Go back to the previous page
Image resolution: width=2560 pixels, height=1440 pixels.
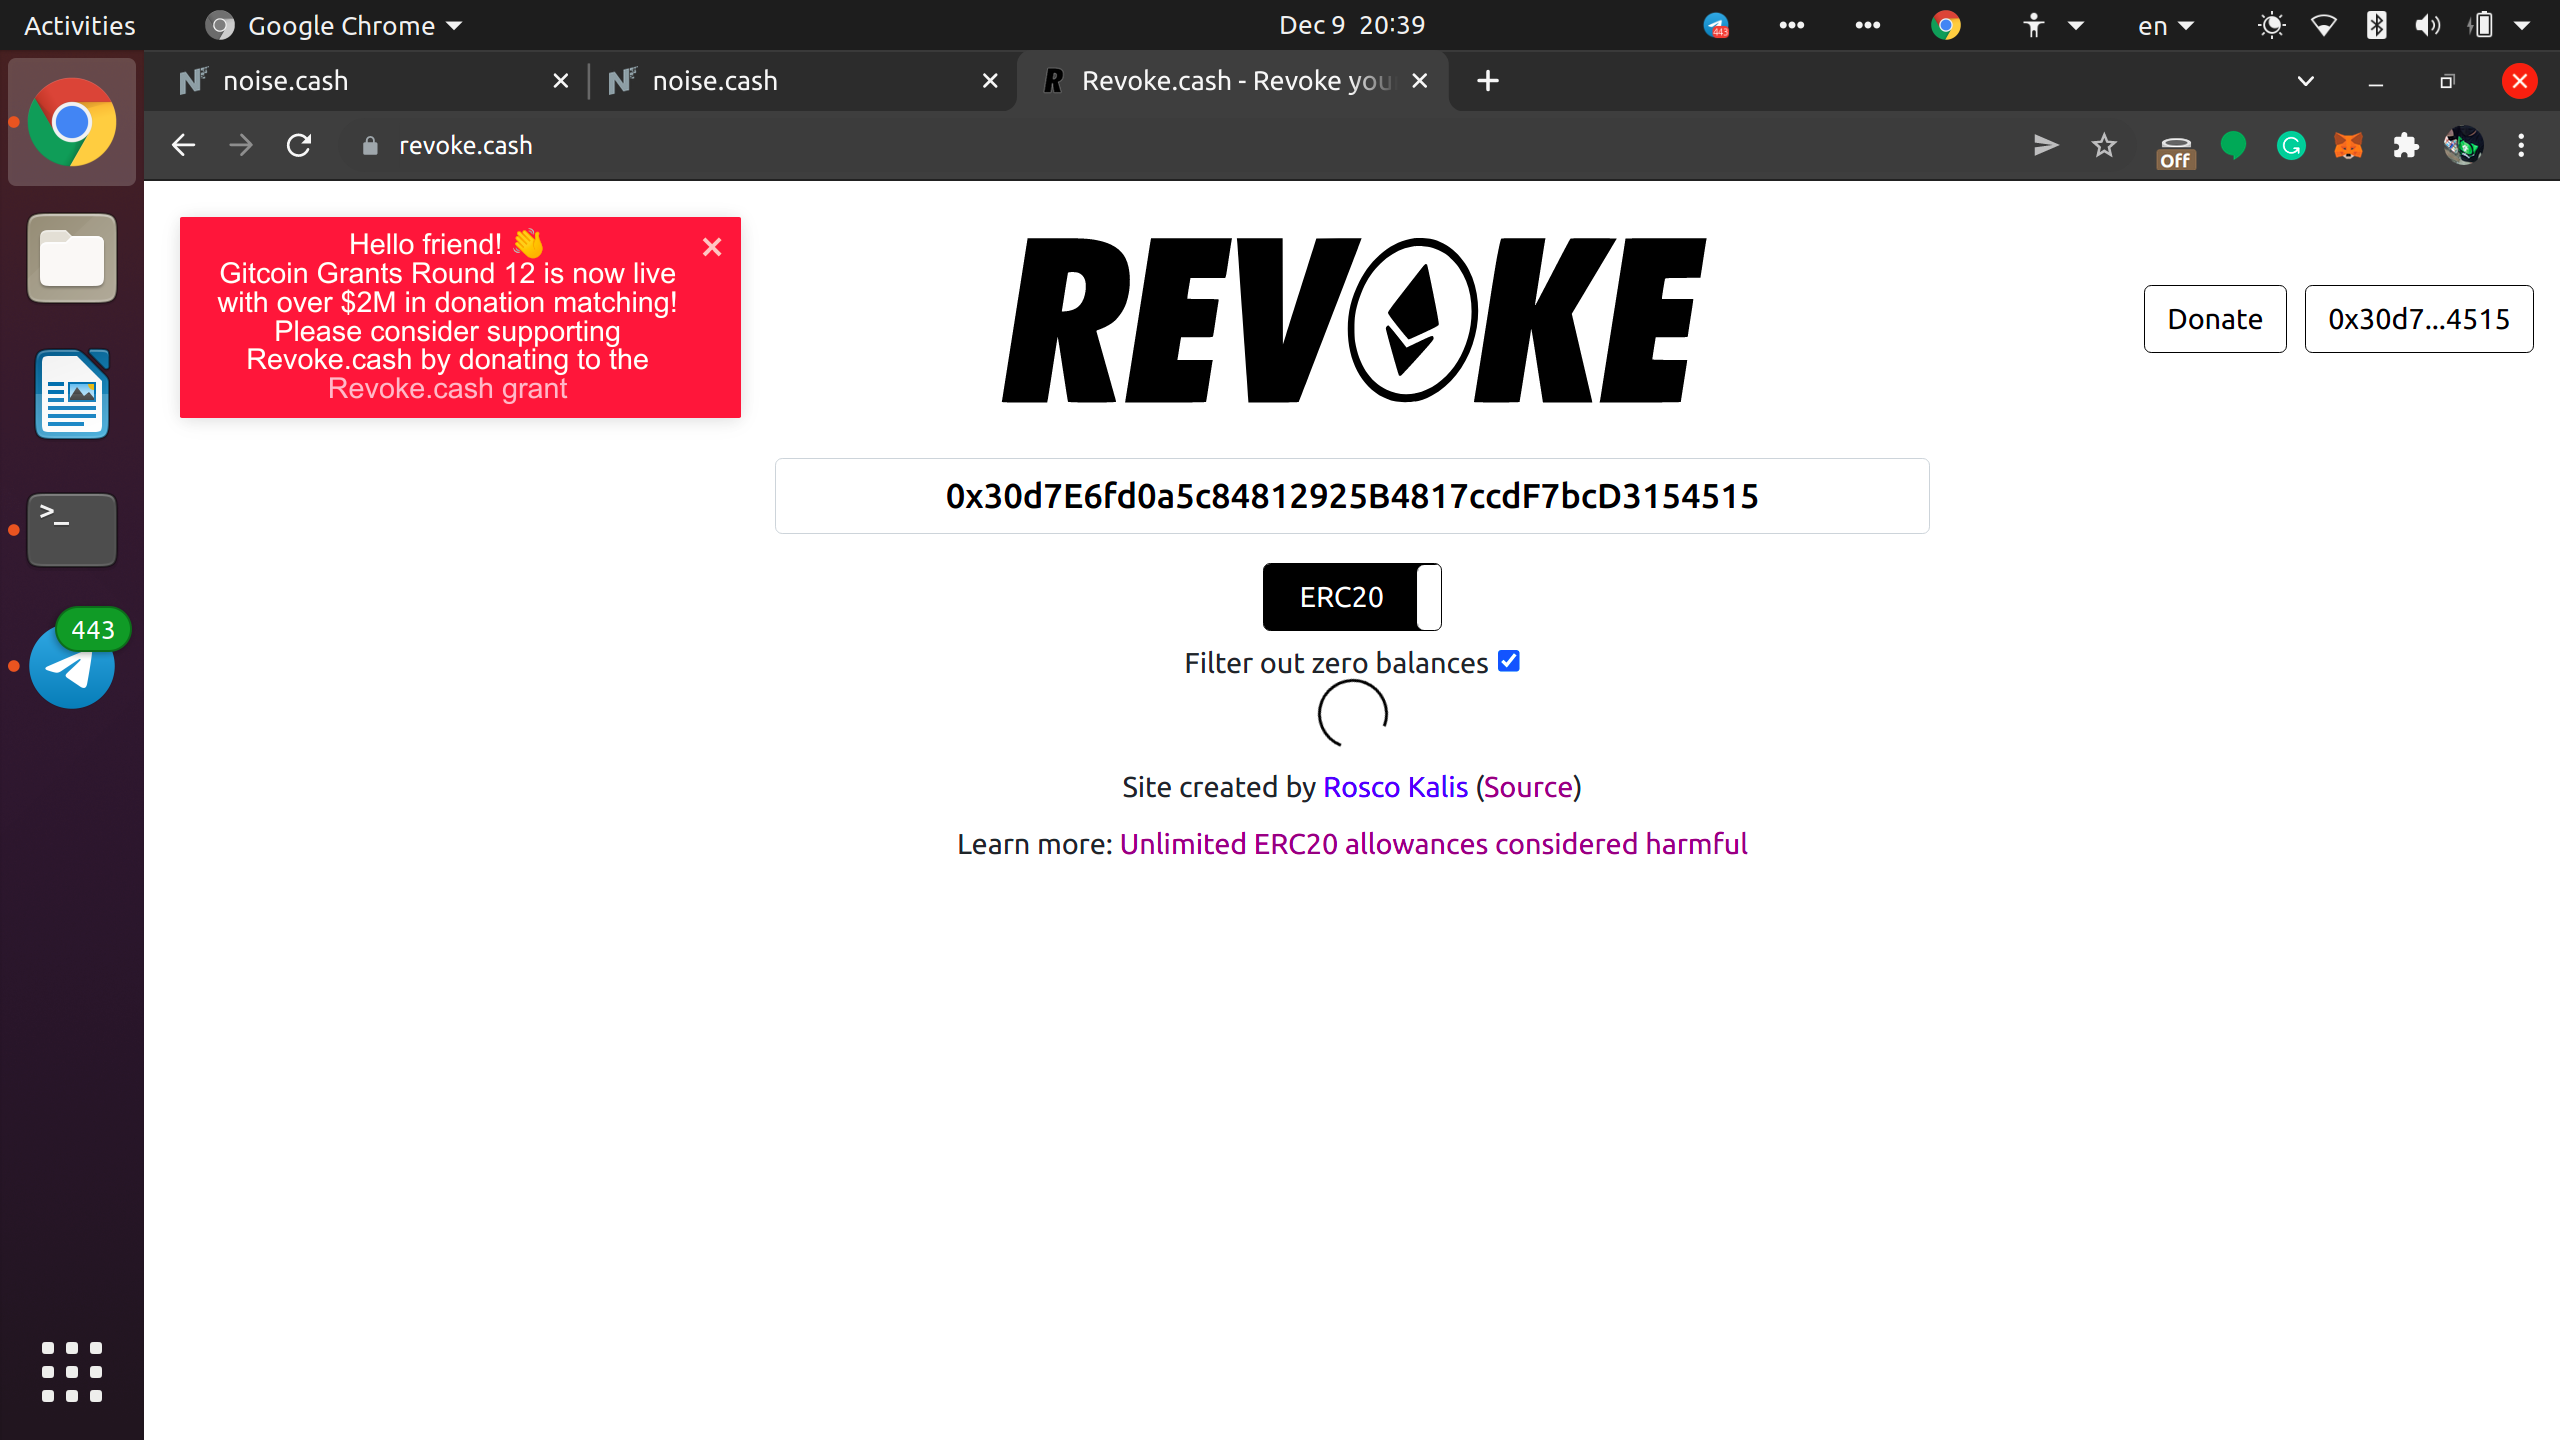tap(183, 145)
